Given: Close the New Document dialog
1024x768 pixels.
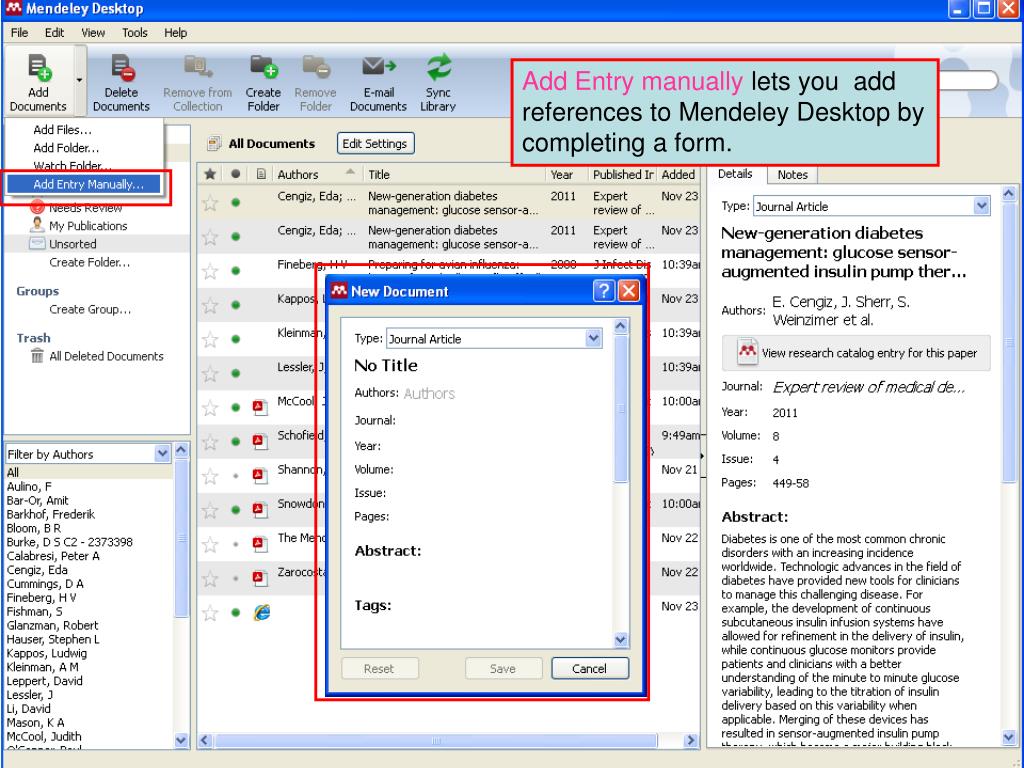Looking at the screenshot, I should point(629,291).
